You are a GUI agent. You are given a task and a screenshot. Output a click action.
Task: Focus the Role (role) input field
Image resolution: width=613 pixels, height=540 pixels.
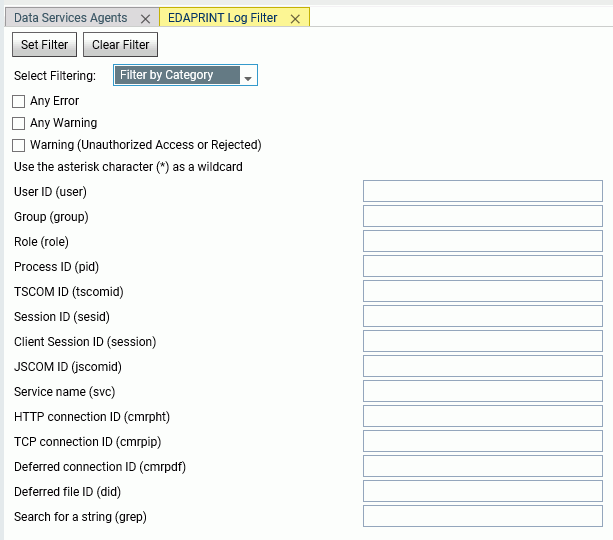(483, 241)
